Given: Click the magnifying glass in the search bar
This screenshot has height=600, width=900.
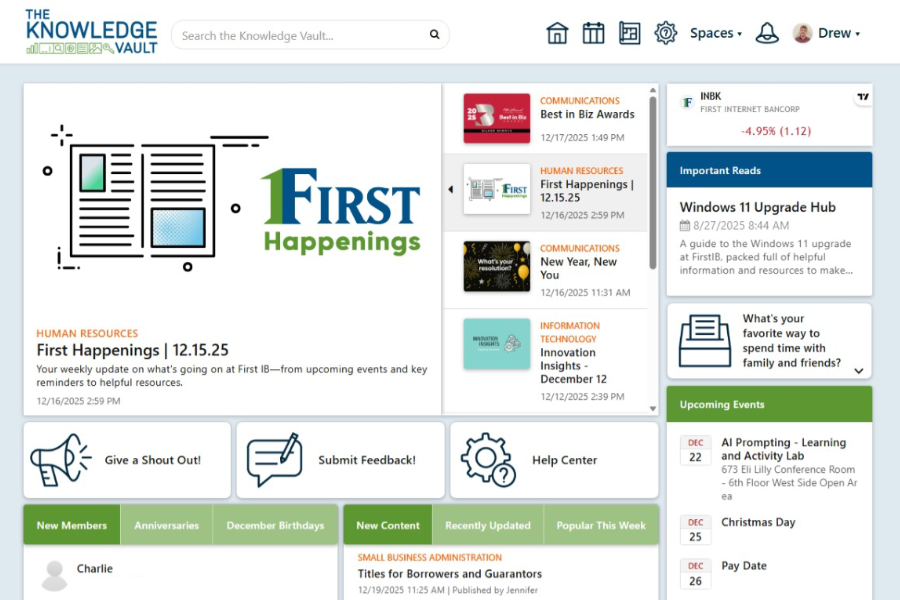Looking at the screenshot, I should 434,33.
